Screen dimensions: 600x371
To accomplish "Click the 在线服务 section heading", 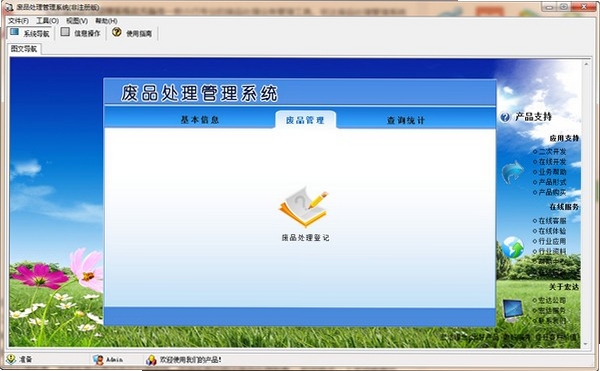I will (x=564, y=207).
